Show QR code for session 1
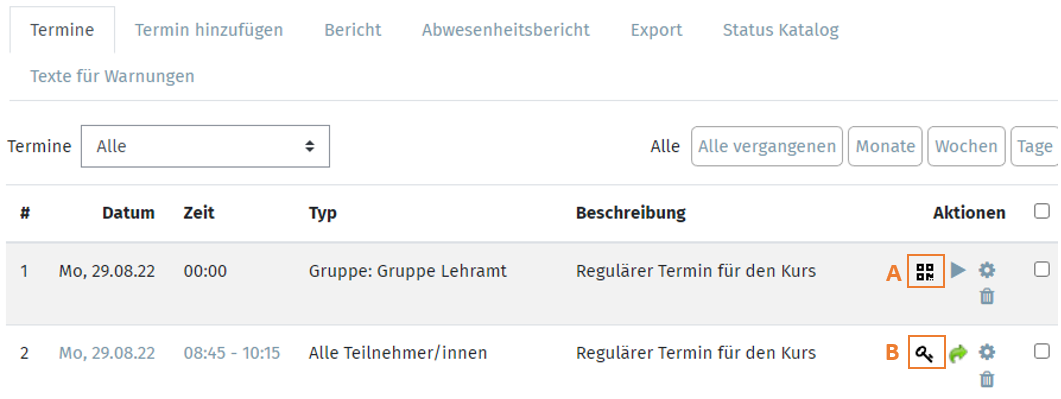Image resolution: width=1061 pixels, height=399 pixels. pyautogui.click(x=925, y=272)
